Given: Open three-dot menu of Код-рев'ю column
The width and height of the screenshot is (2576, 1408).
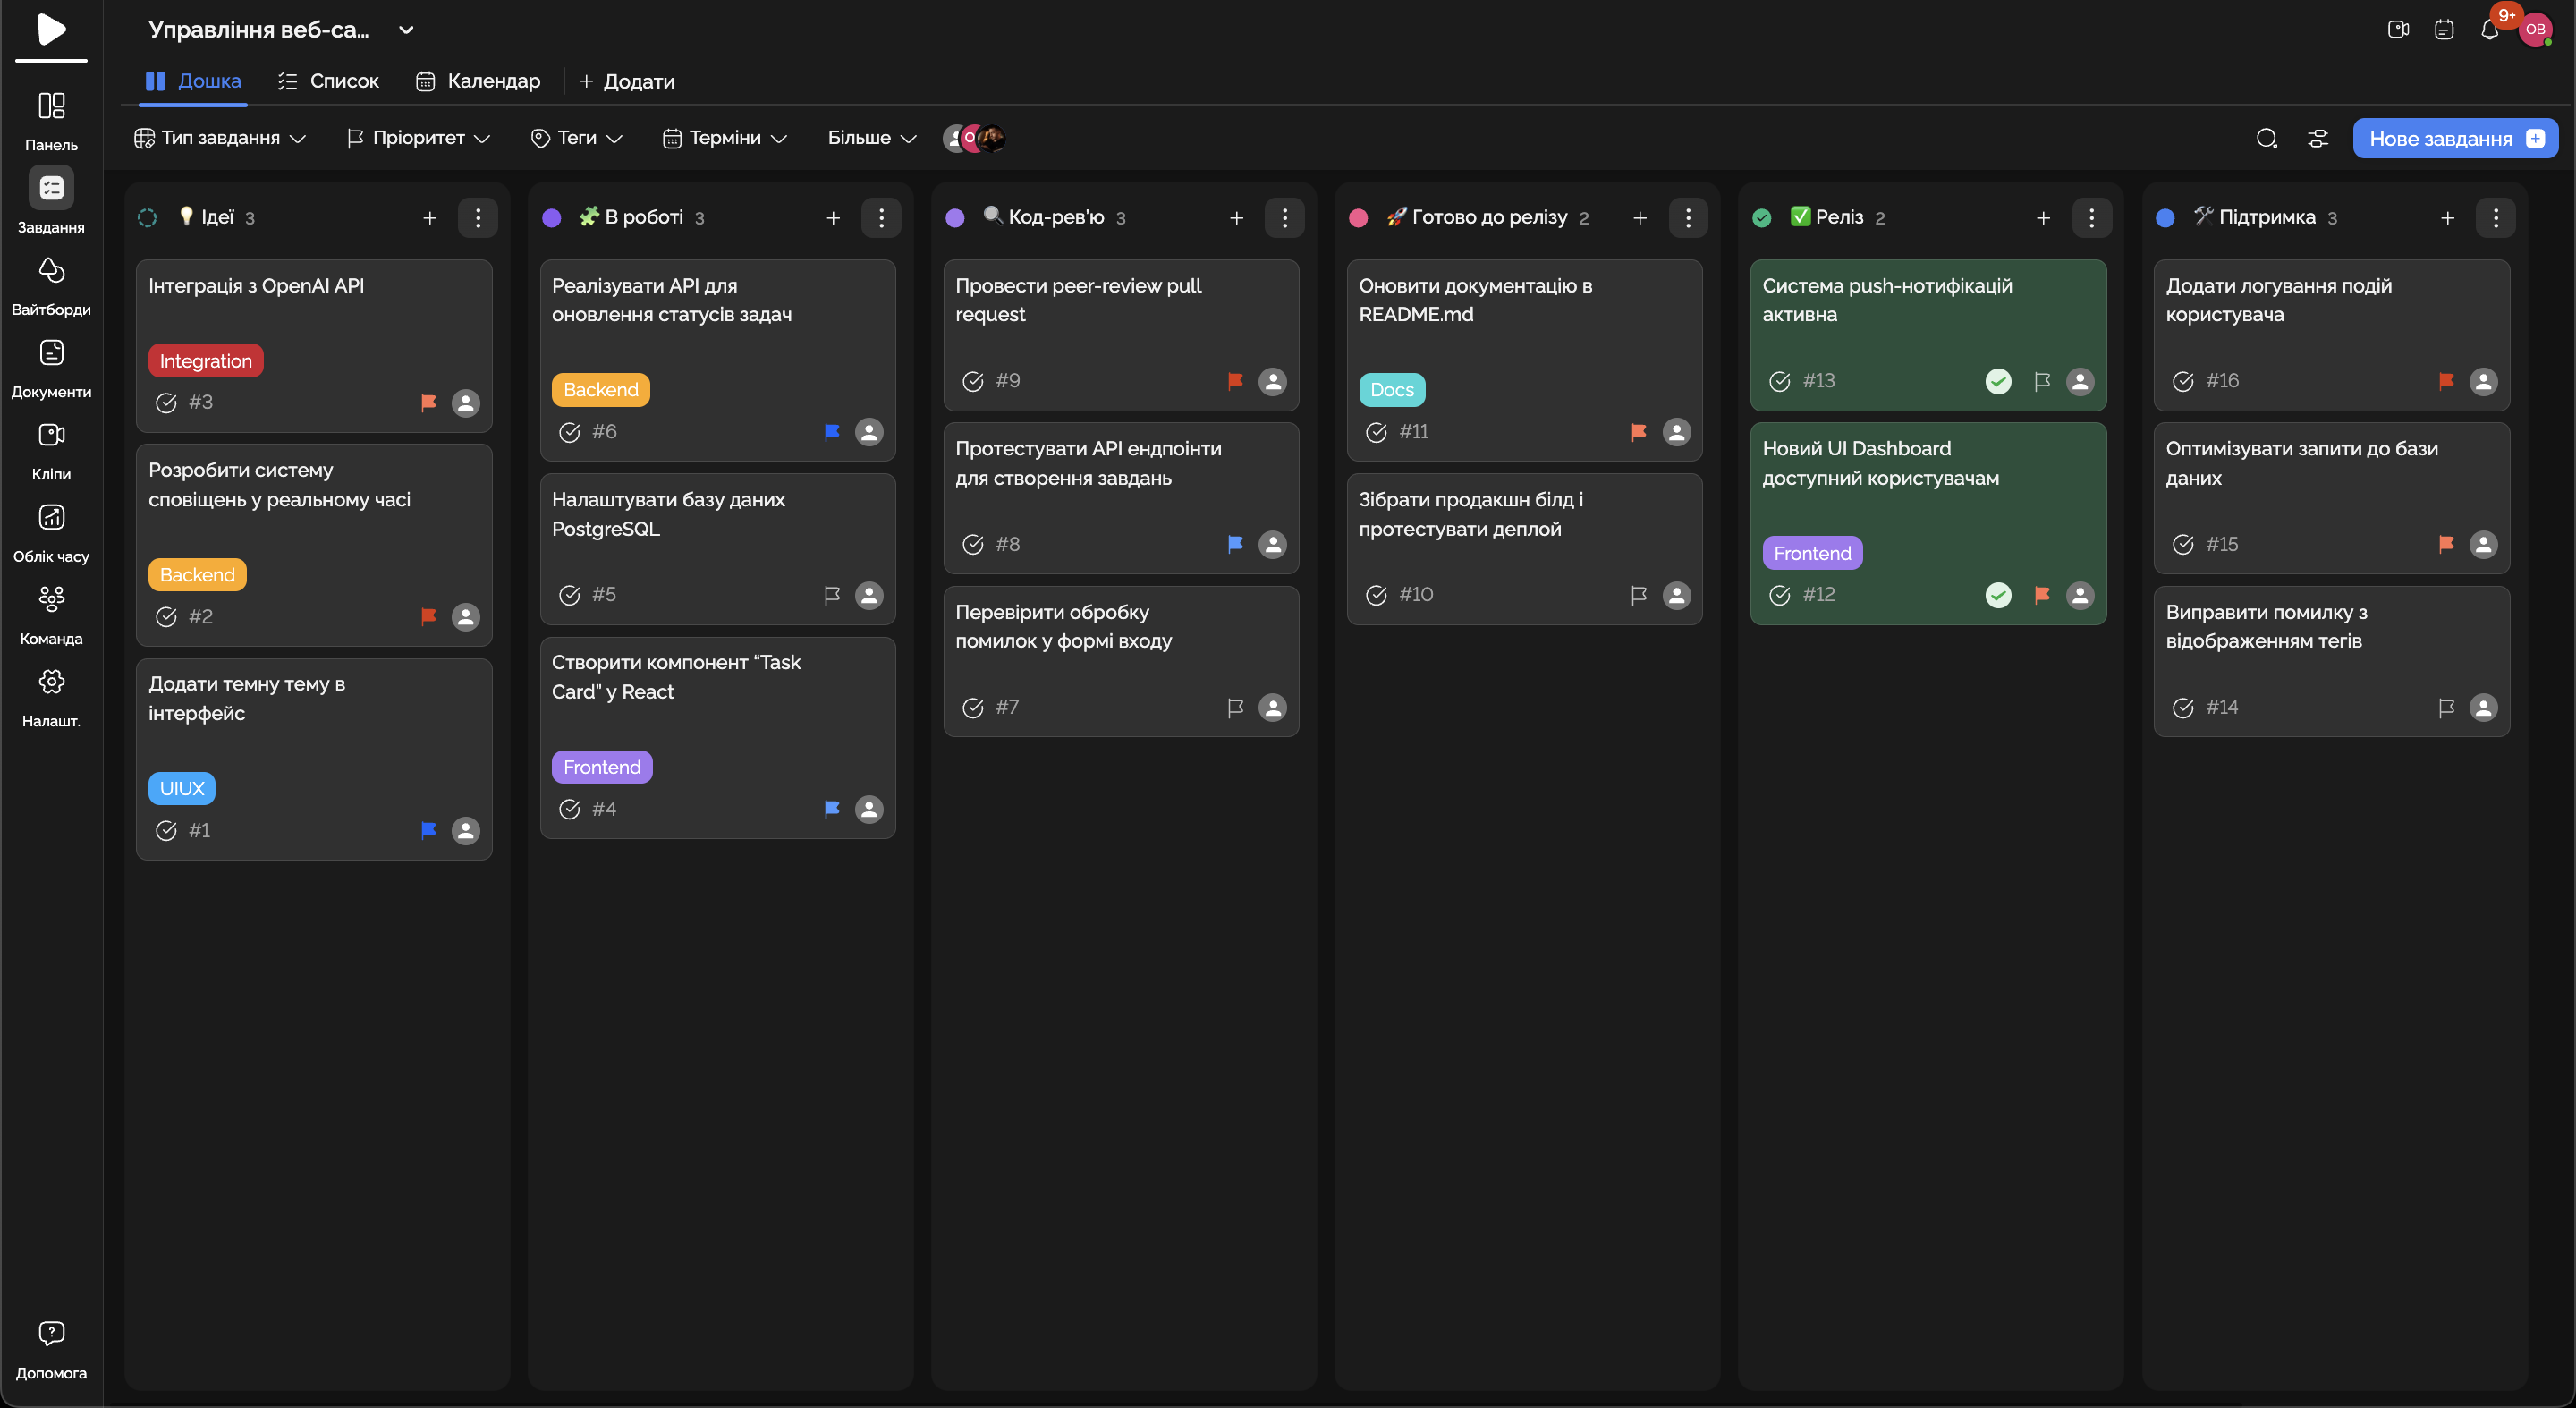Looking at the screenshot, I should (1284, 218).
